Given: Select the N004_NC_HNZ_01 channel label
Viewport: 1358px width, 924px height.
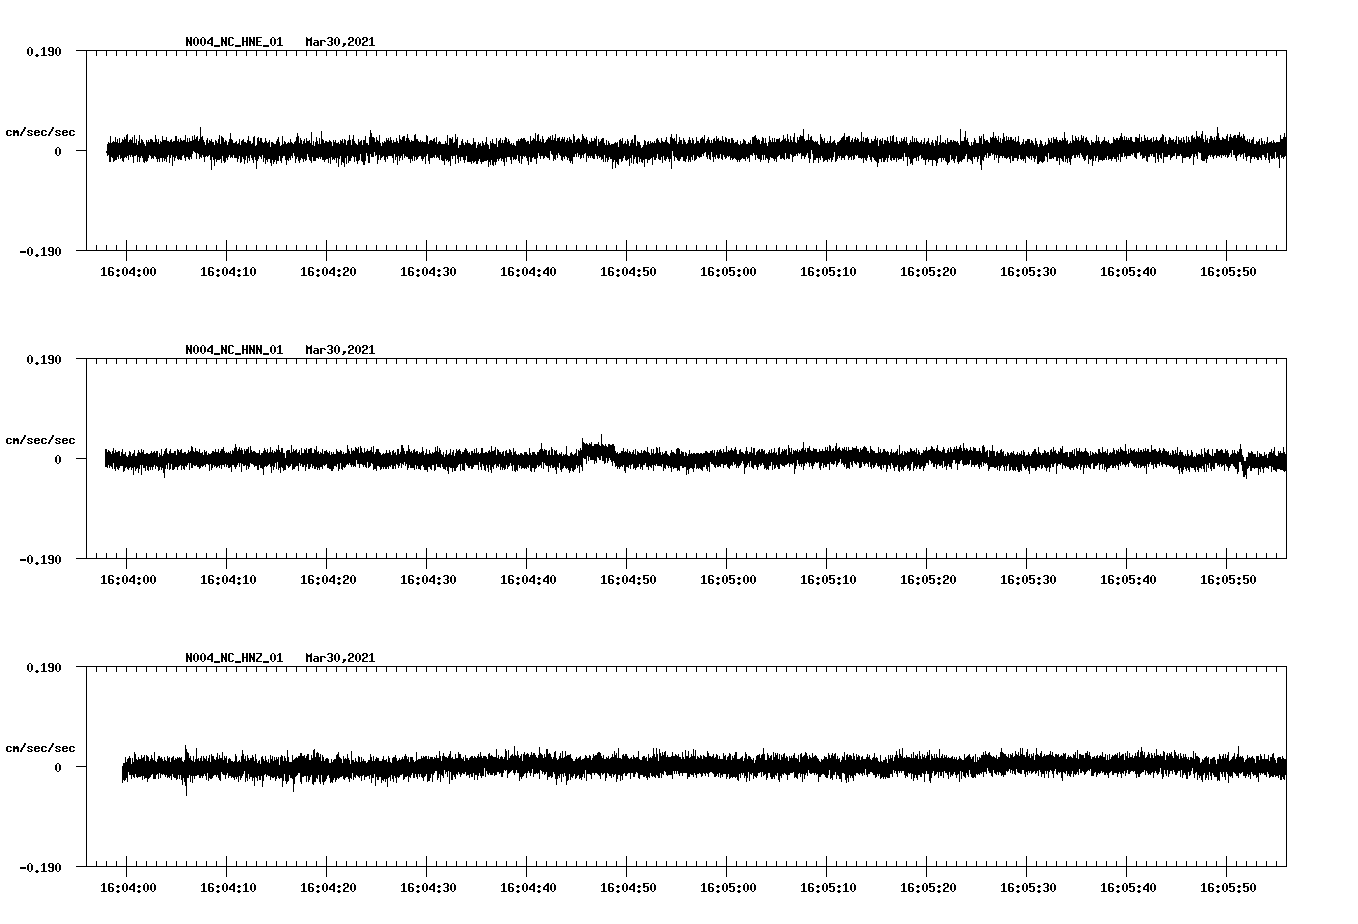Looking at the screenshot, I should (x=232, y=657).
